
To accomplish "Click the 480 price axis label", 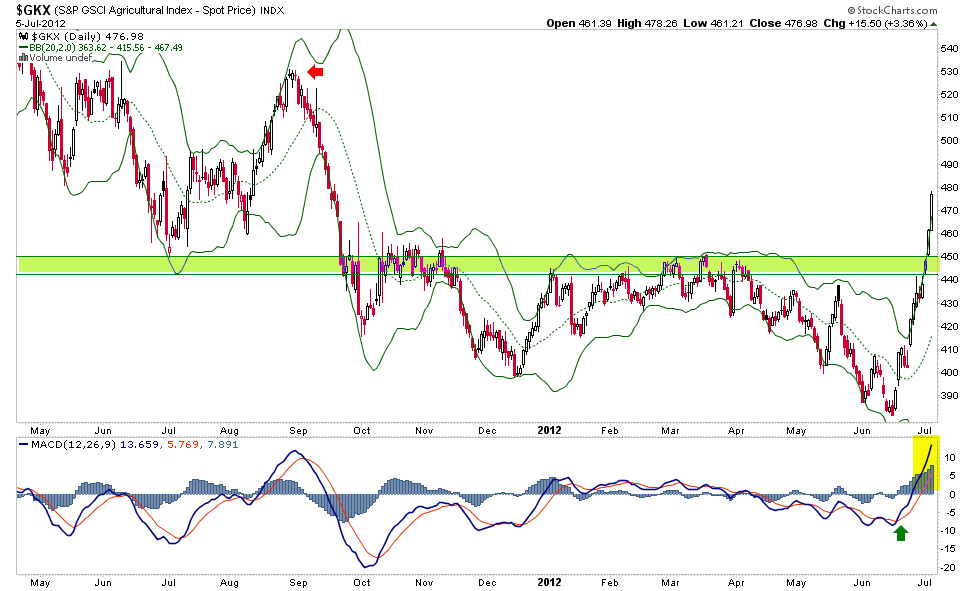I will pos(949,187).
